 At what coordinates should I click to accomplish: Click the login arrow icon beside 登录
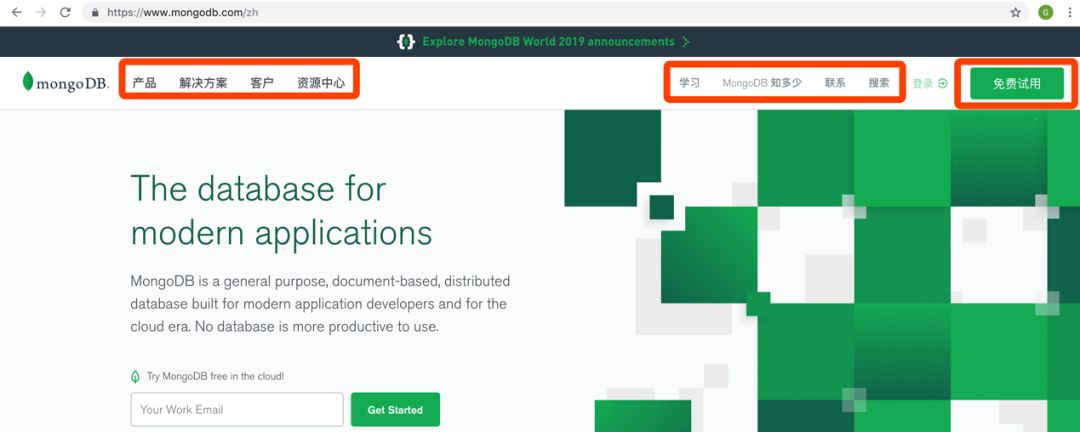(943, 83)
